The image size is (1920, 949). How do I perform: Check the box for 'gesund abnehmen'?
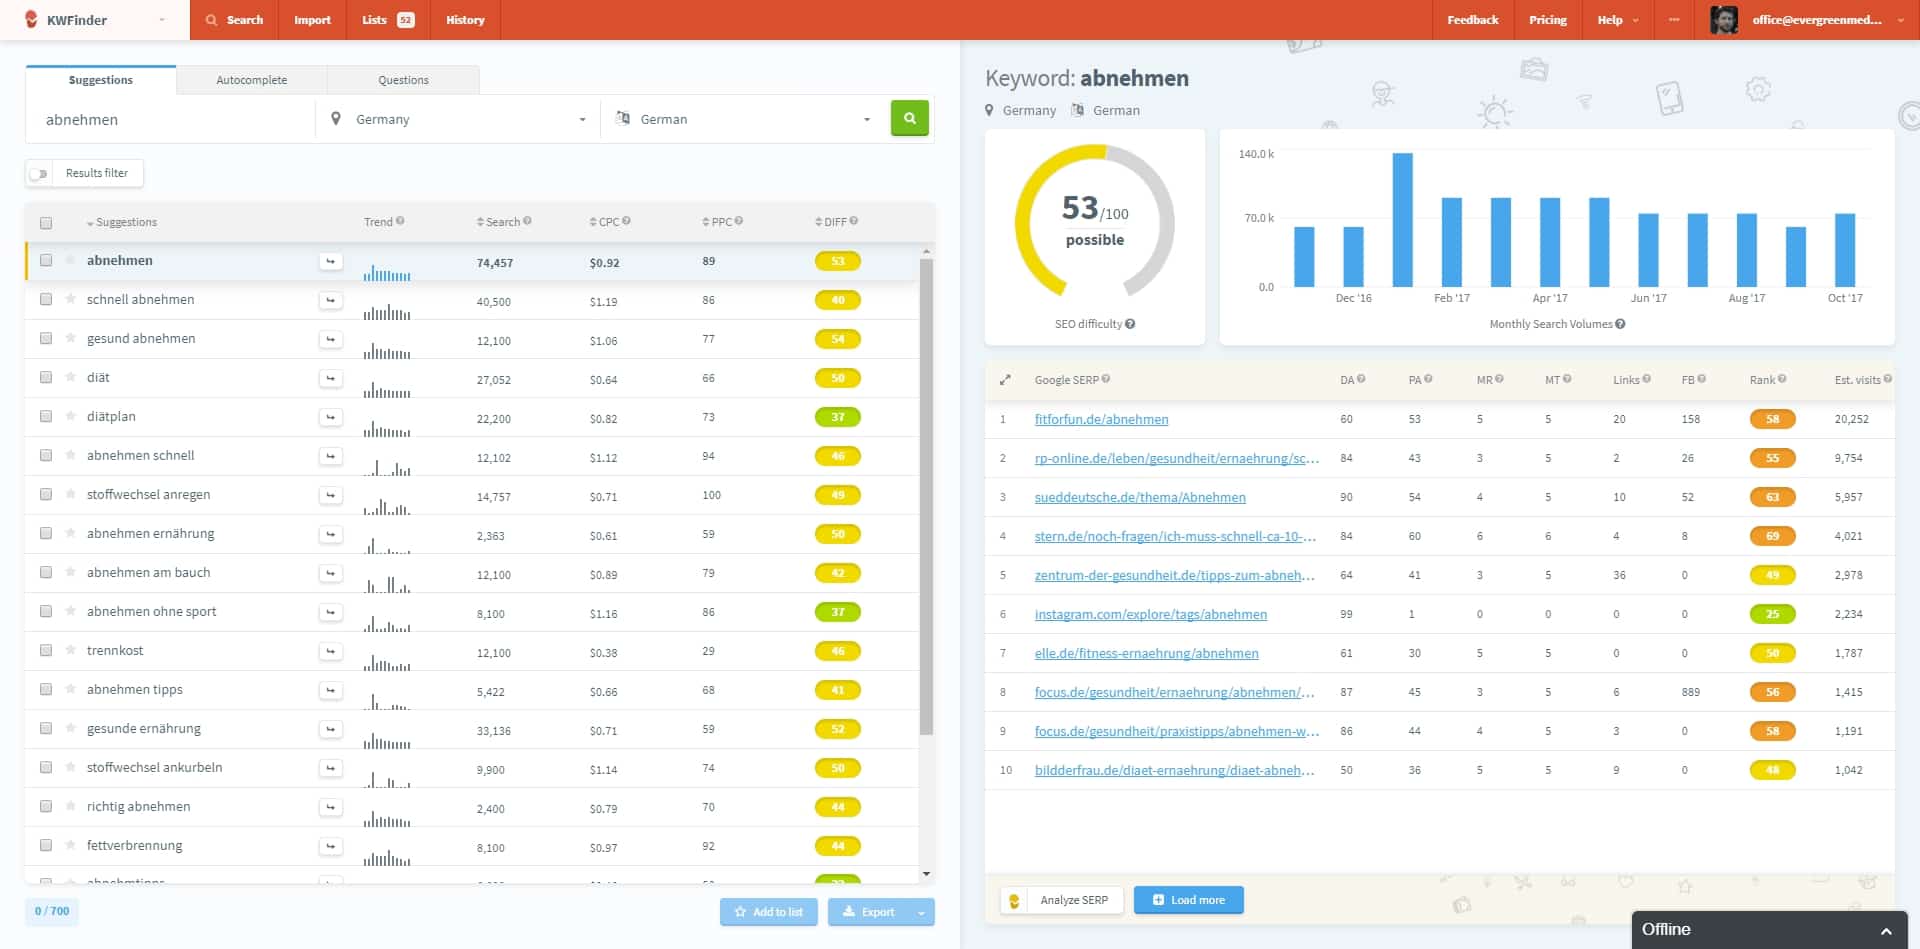(46, 339)
